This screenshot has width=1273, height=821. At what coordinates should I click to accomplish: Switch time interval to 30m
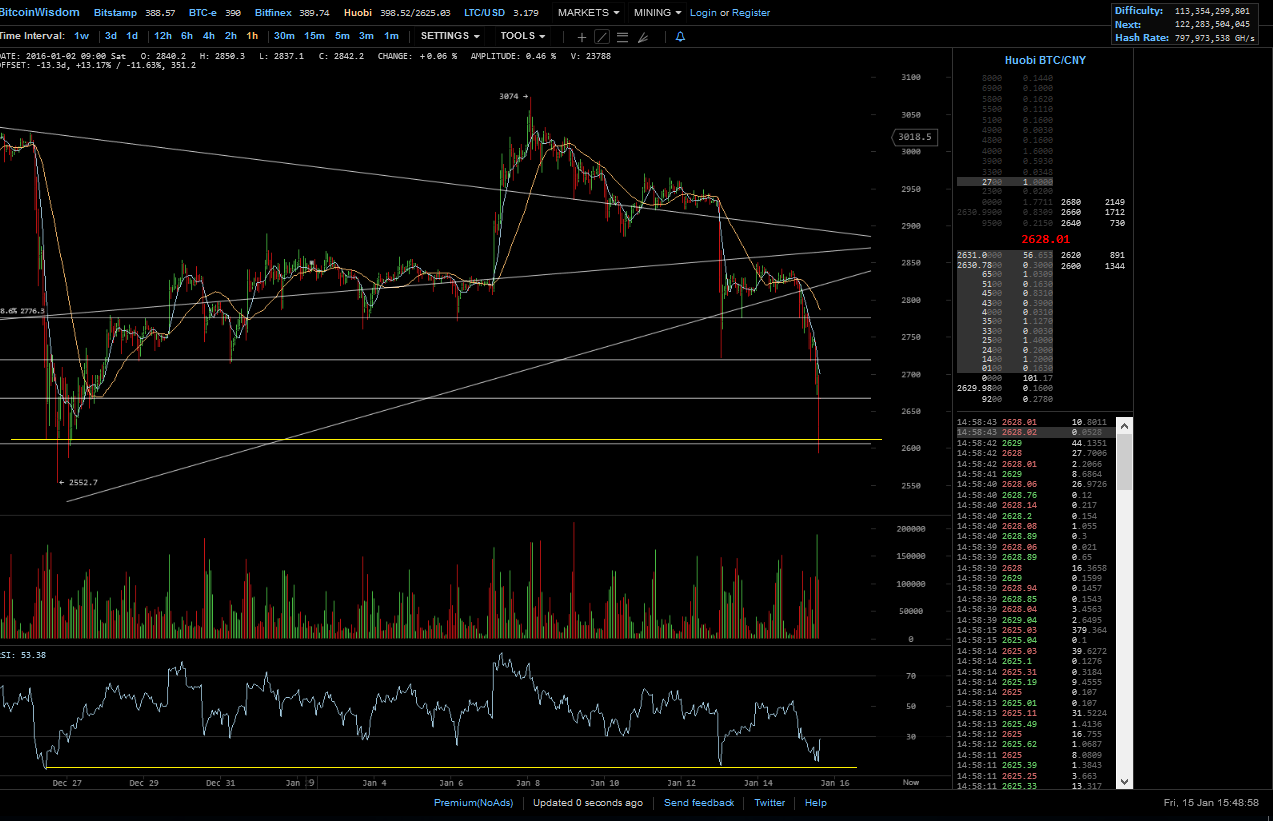[285, 36]
